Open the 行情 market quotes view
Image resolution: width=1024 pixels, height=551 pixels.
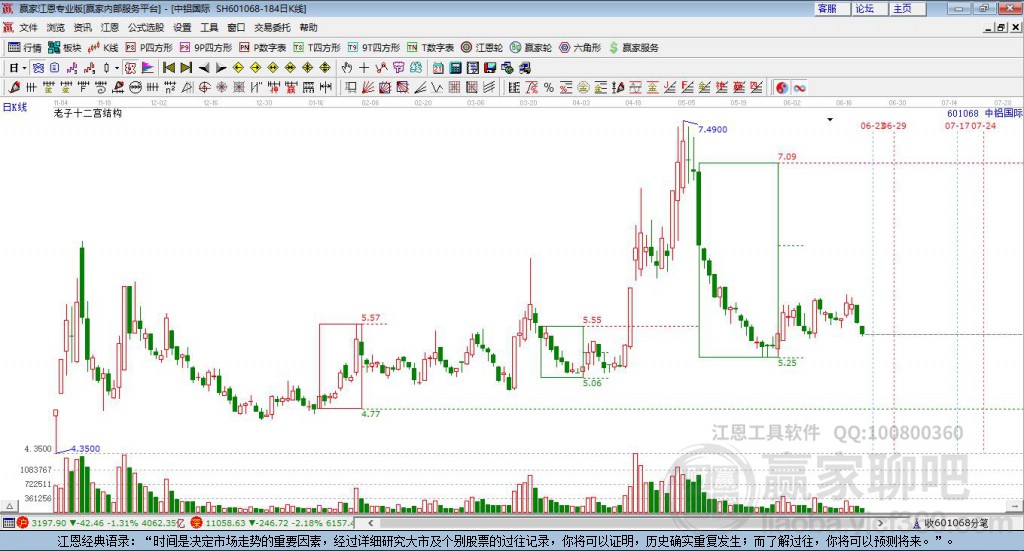click(x=24, y=48)
